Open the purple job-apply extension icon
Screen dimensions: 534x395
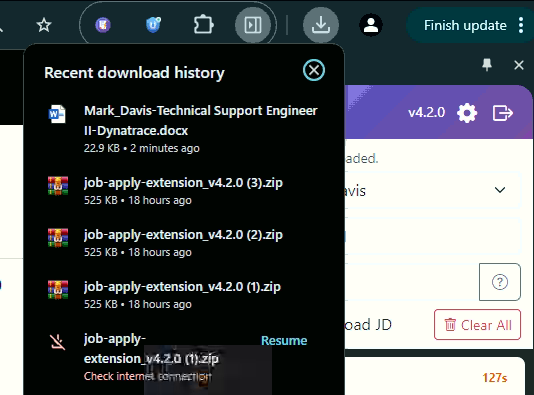click(103, 25)
